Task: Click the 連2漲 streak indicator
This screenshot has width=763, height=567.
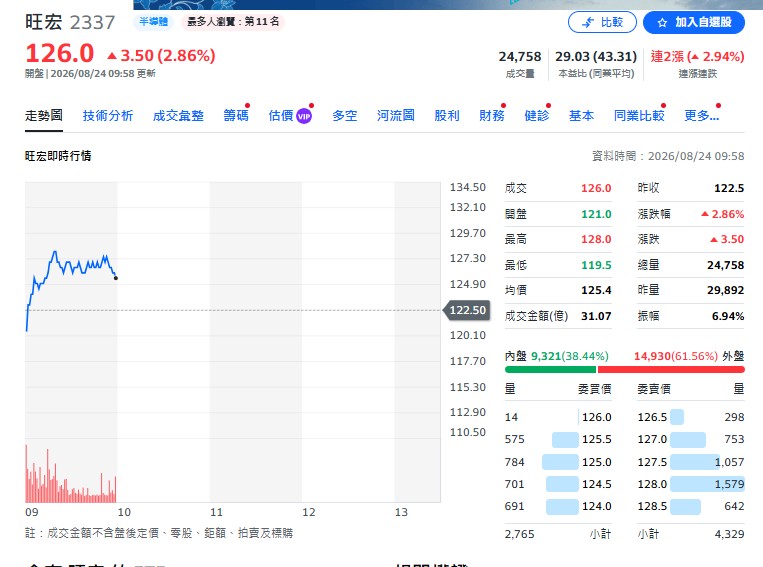Action: [697, 57]
